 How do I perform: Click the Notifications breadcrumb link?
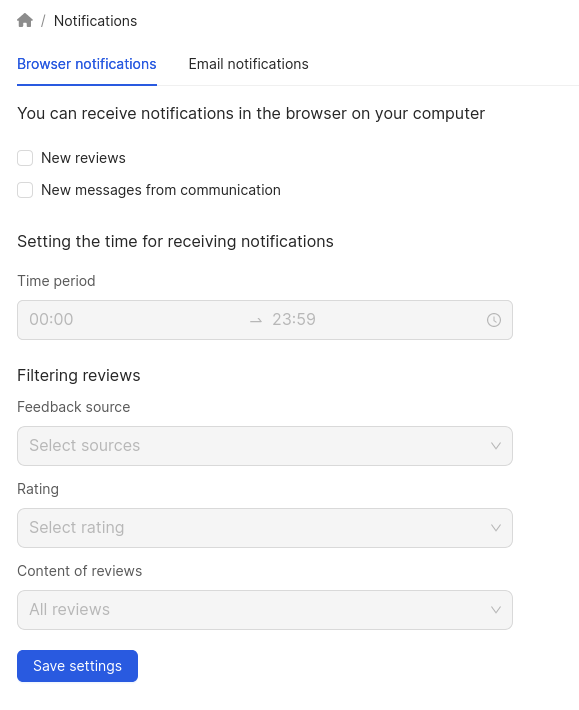point(96,21)
